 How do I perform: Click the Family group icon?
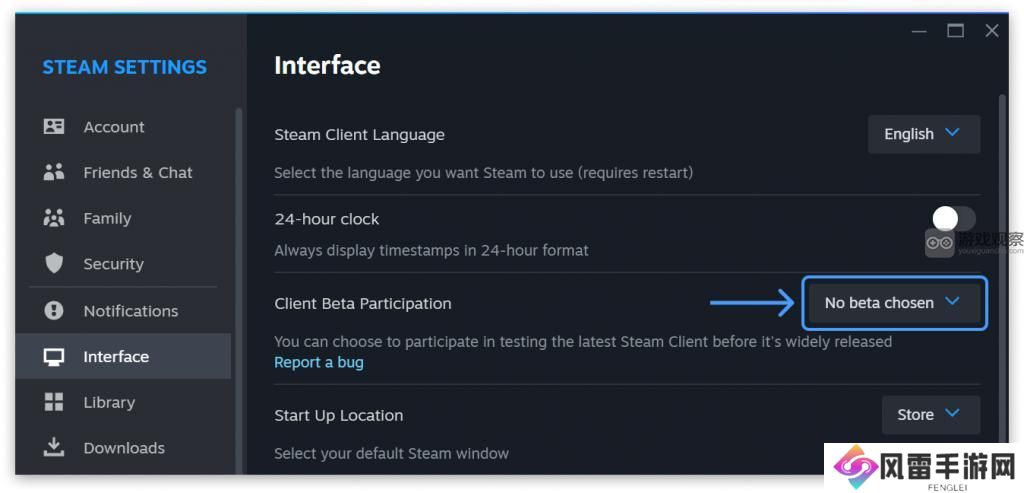pos(54,218)
